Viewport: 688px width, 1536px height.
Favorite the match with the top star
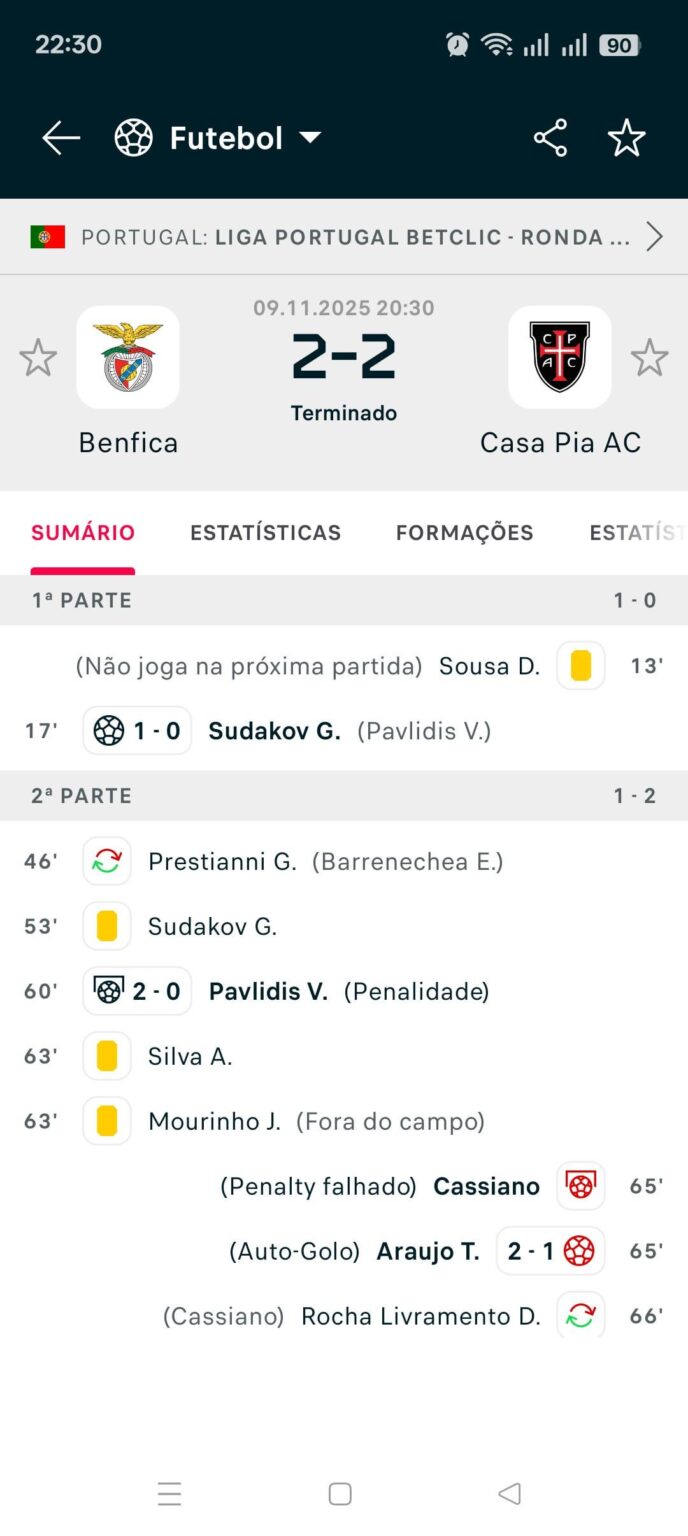pyautogui.click(x=627, y=139)
